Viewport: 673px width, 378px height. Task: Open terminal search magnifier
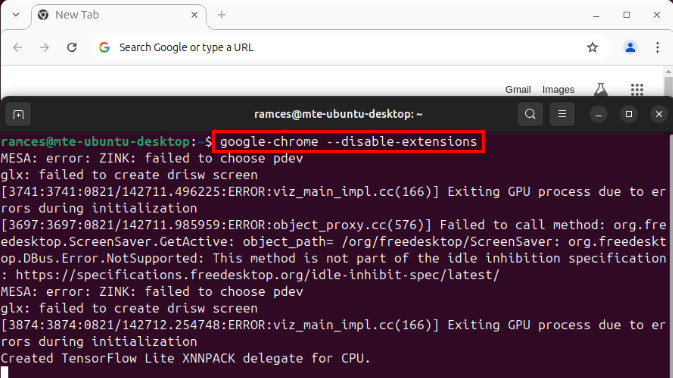[x=530, y=114]
